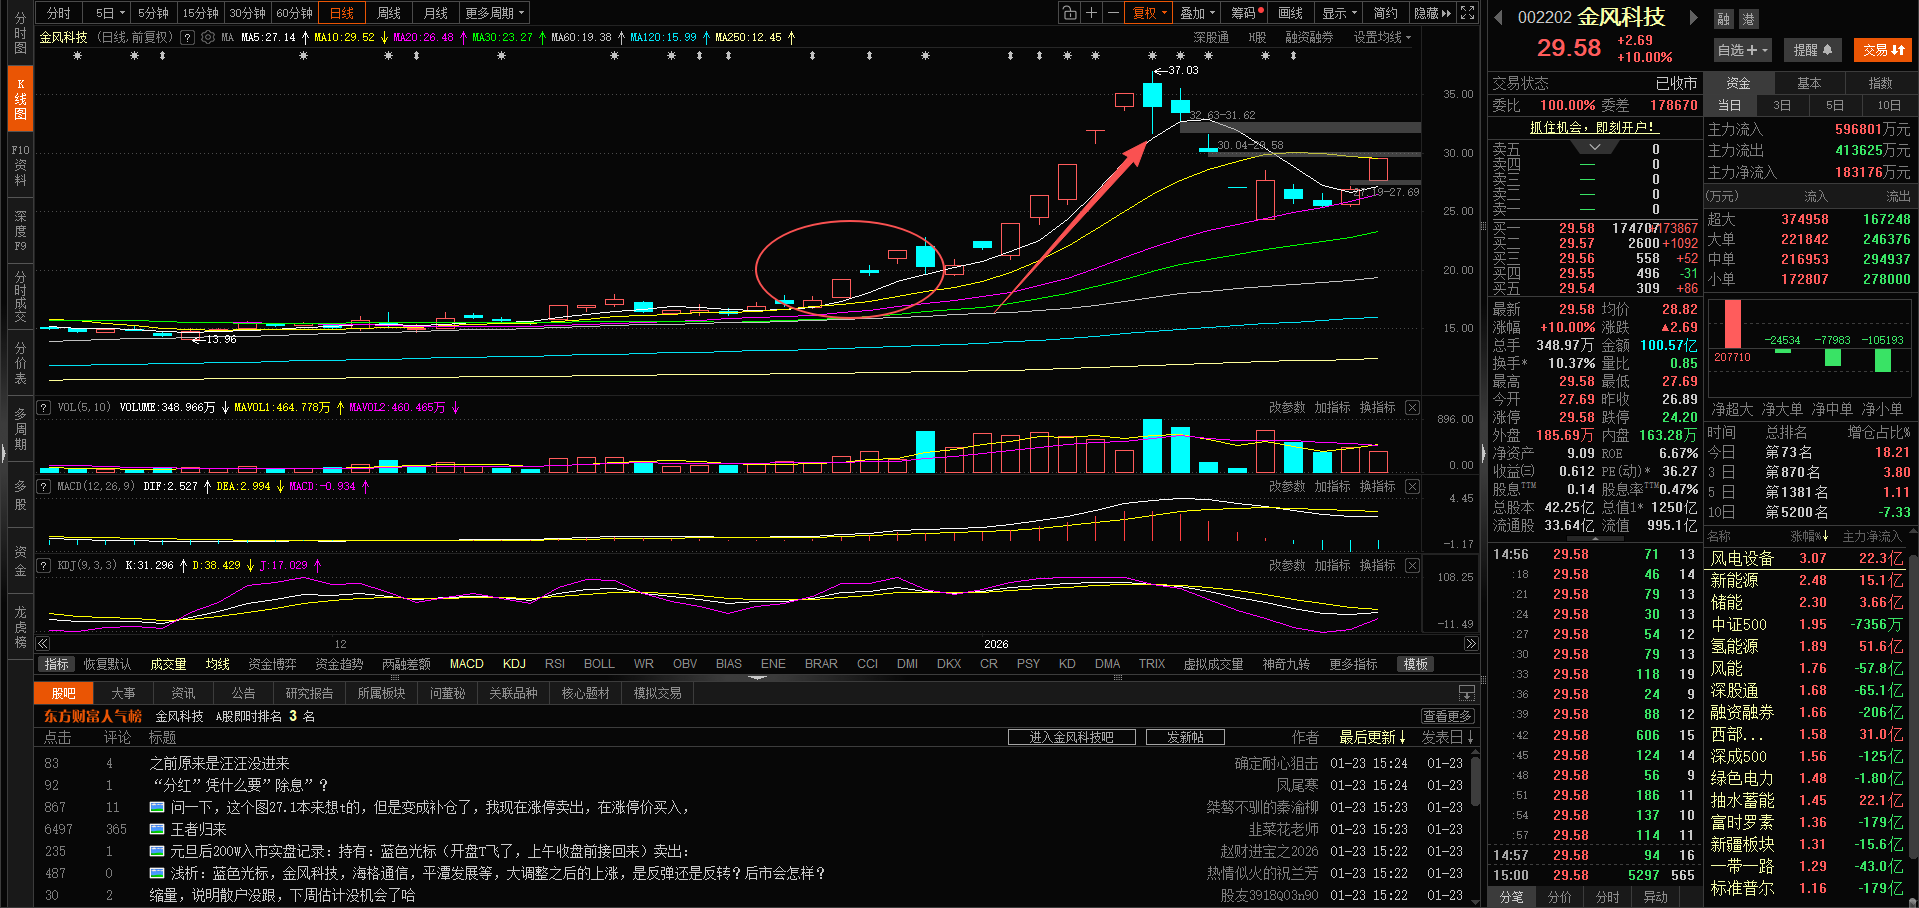1919x908 pixels.
Task: Close the VOL indicator panel
Action: pyautogui.click(x=1412, y=408)
